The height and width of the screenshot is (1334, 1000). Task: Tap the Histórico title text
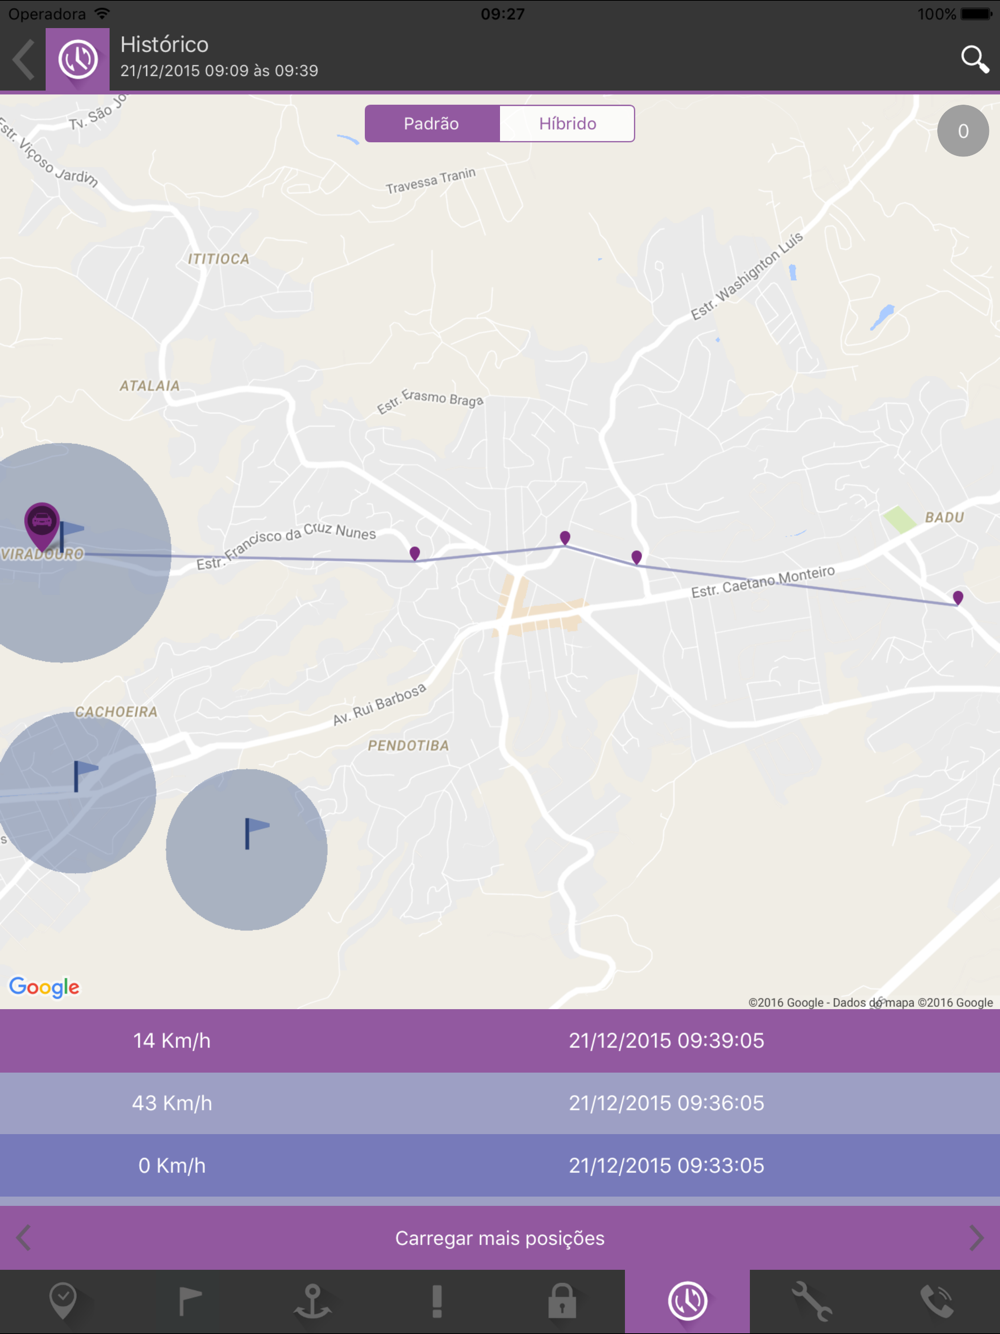click(x=164, y=45)
